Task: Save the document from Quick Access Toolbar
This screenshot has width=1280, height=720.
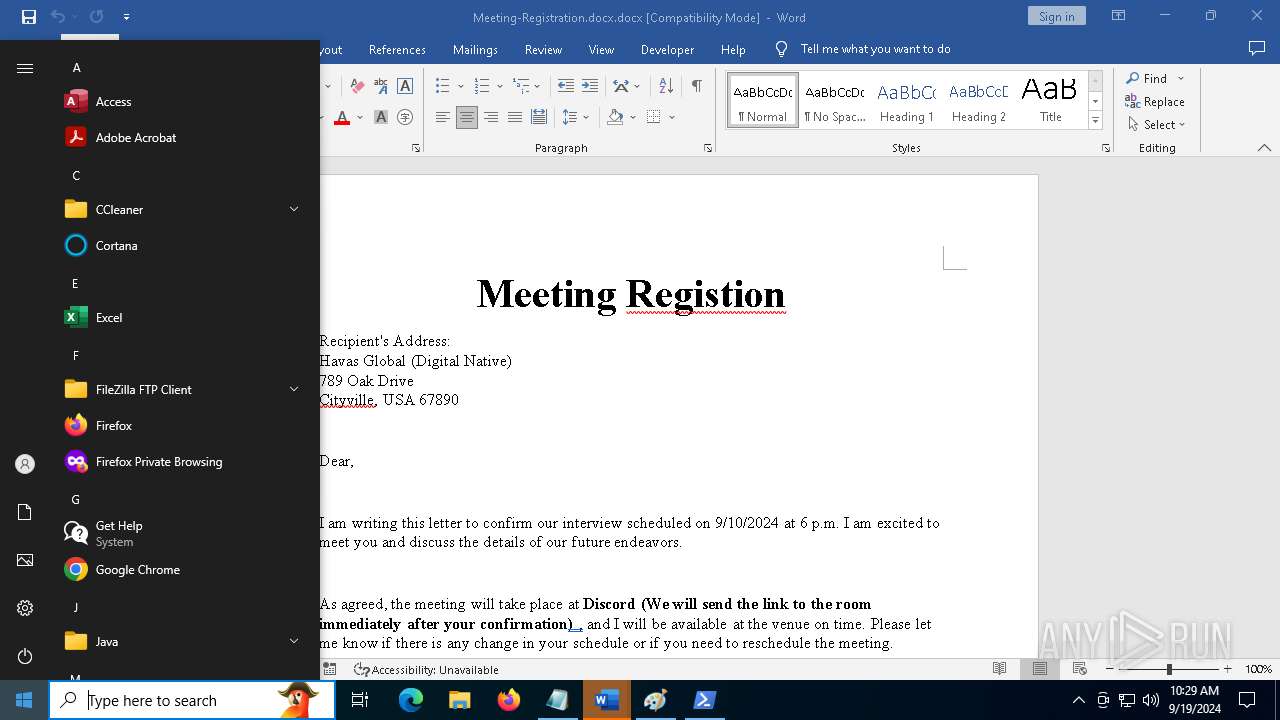Action: (x=29, y=16)
